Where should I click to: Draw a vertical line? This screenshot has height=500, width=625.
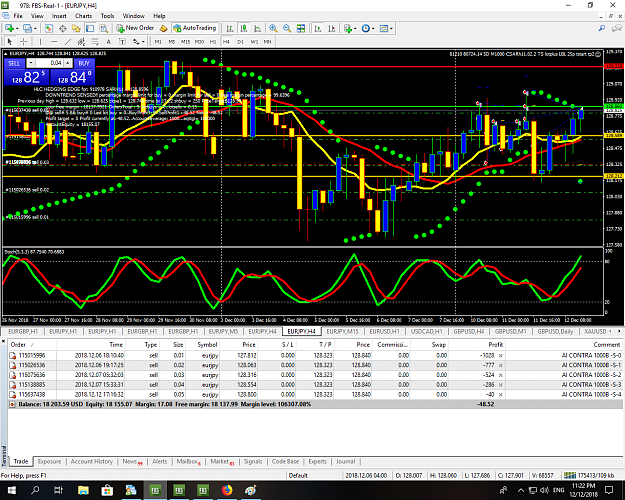point(40,41)
